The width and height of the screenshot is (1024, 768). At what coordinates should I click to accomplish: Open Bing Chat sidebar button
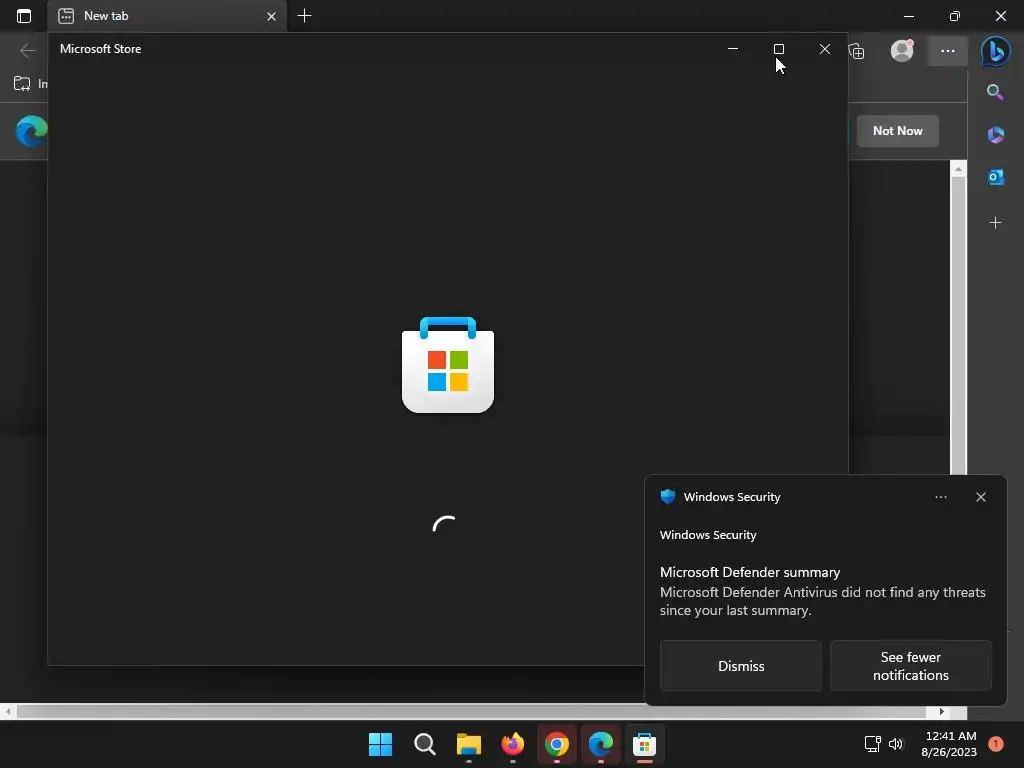[995, 51]
